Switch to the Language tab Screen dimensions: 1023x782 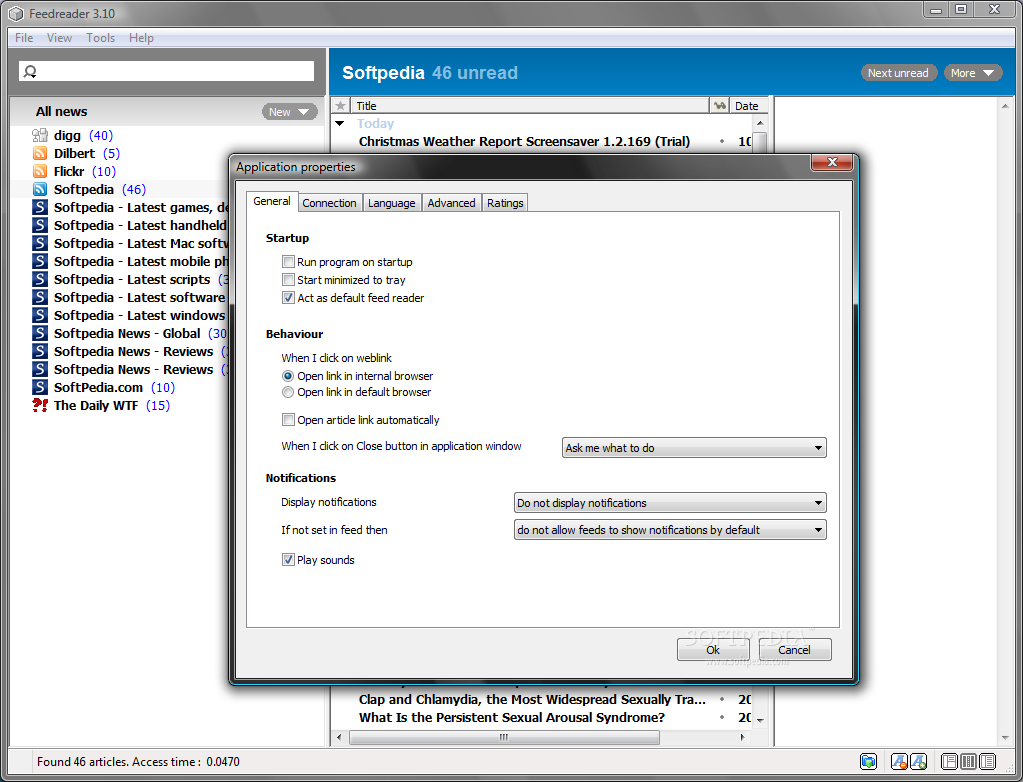click(x=391, y=203)
